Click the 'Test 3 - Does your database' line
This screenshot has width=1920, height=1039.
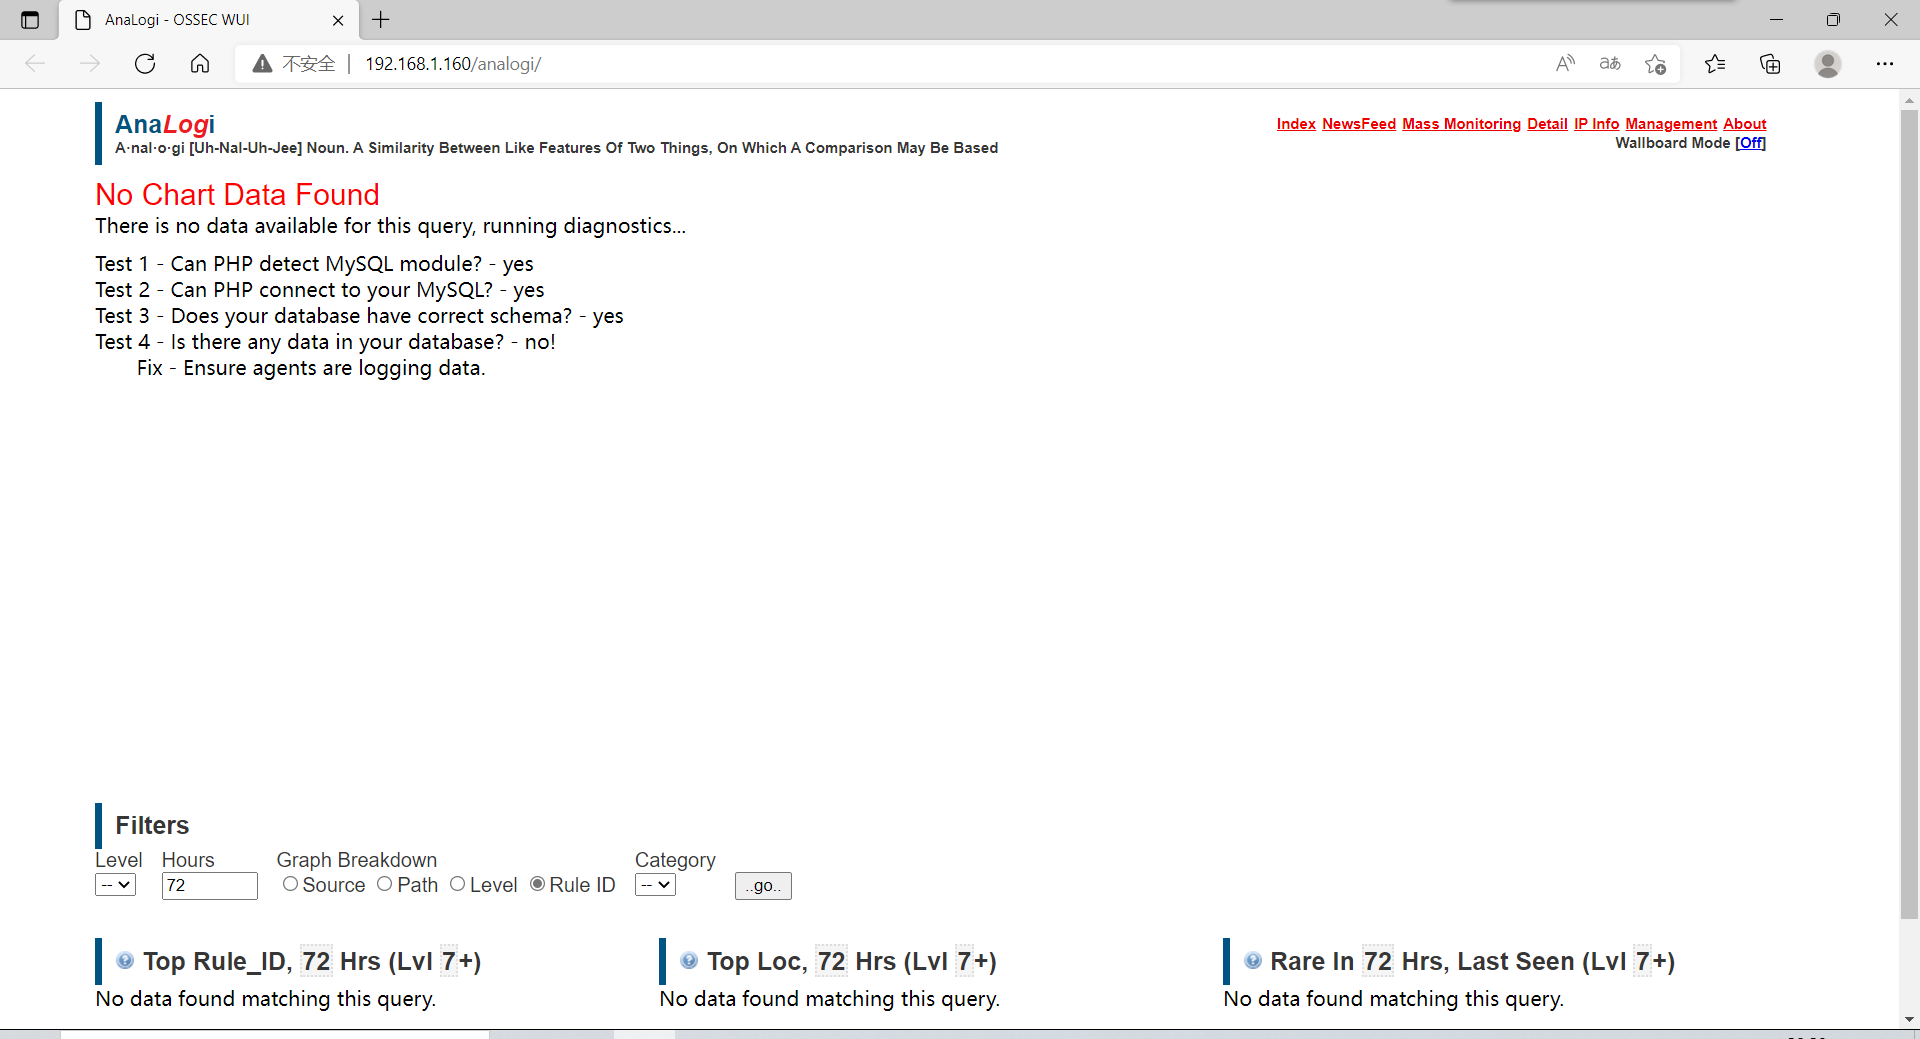pyautogui.click(x=359, y=316)
